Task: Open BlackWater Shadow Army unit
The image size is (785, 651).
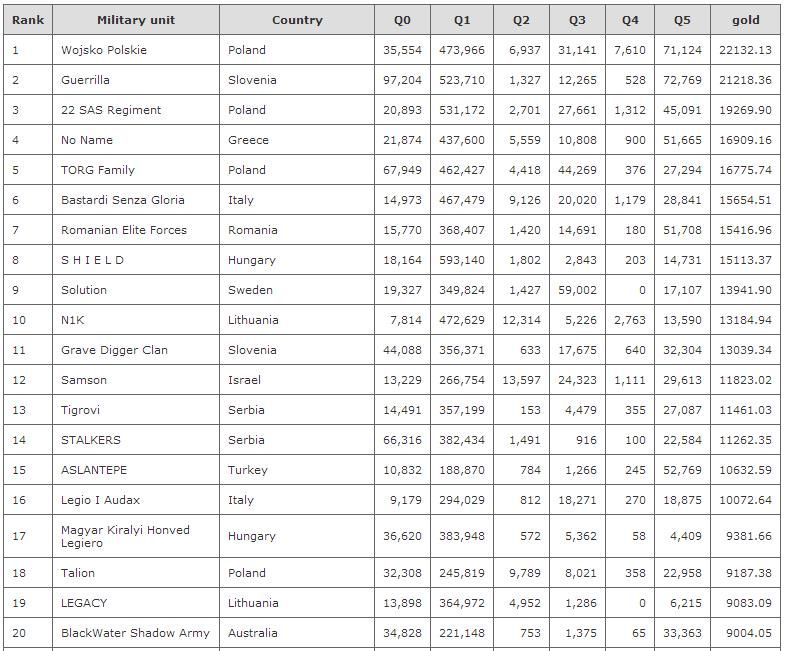Action: pyautogui.click(x=135, y=633)
